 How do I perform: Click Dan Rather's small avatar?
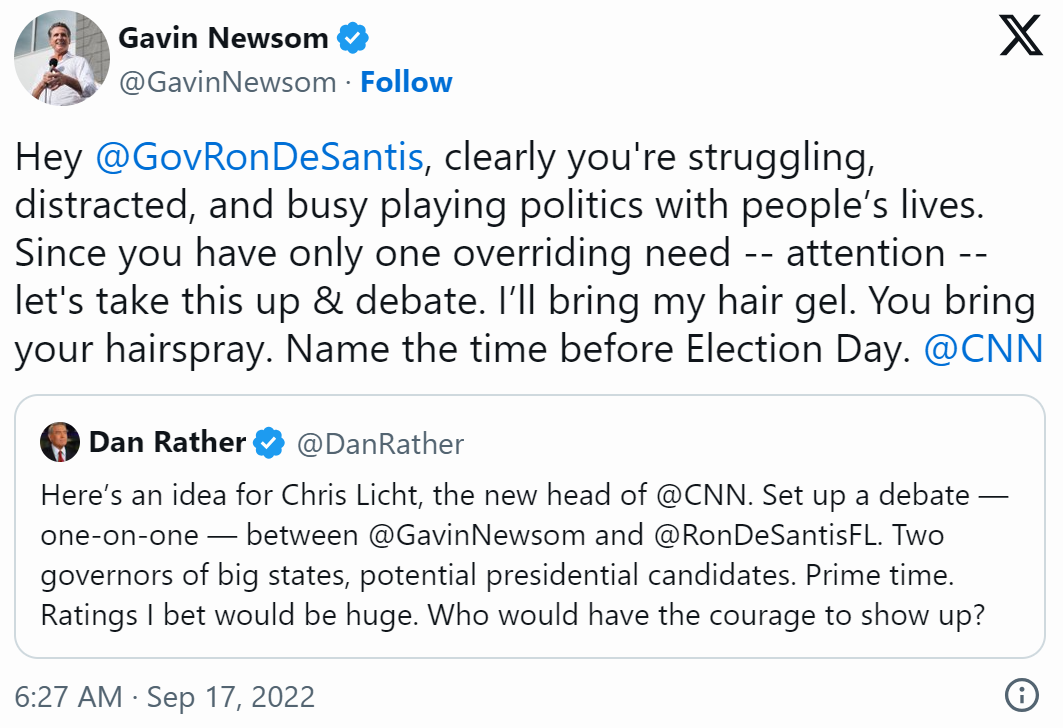(x=60, y=442)
